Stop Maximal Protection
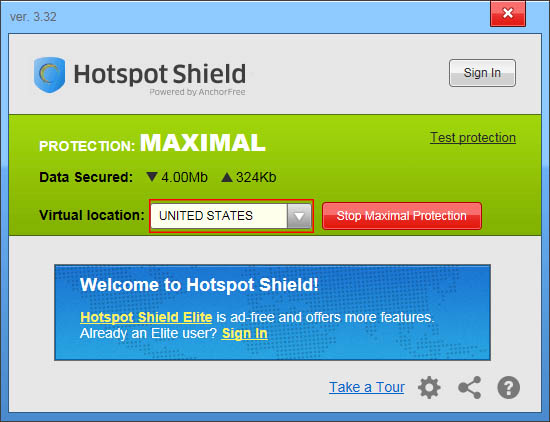550x422 pixels. pyautogui.click(x=402, y=216)
